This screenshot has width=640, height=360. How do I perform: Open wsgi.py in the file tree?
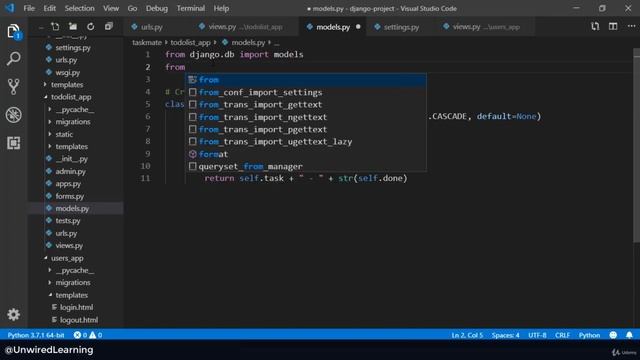click(x=68, y=72)
